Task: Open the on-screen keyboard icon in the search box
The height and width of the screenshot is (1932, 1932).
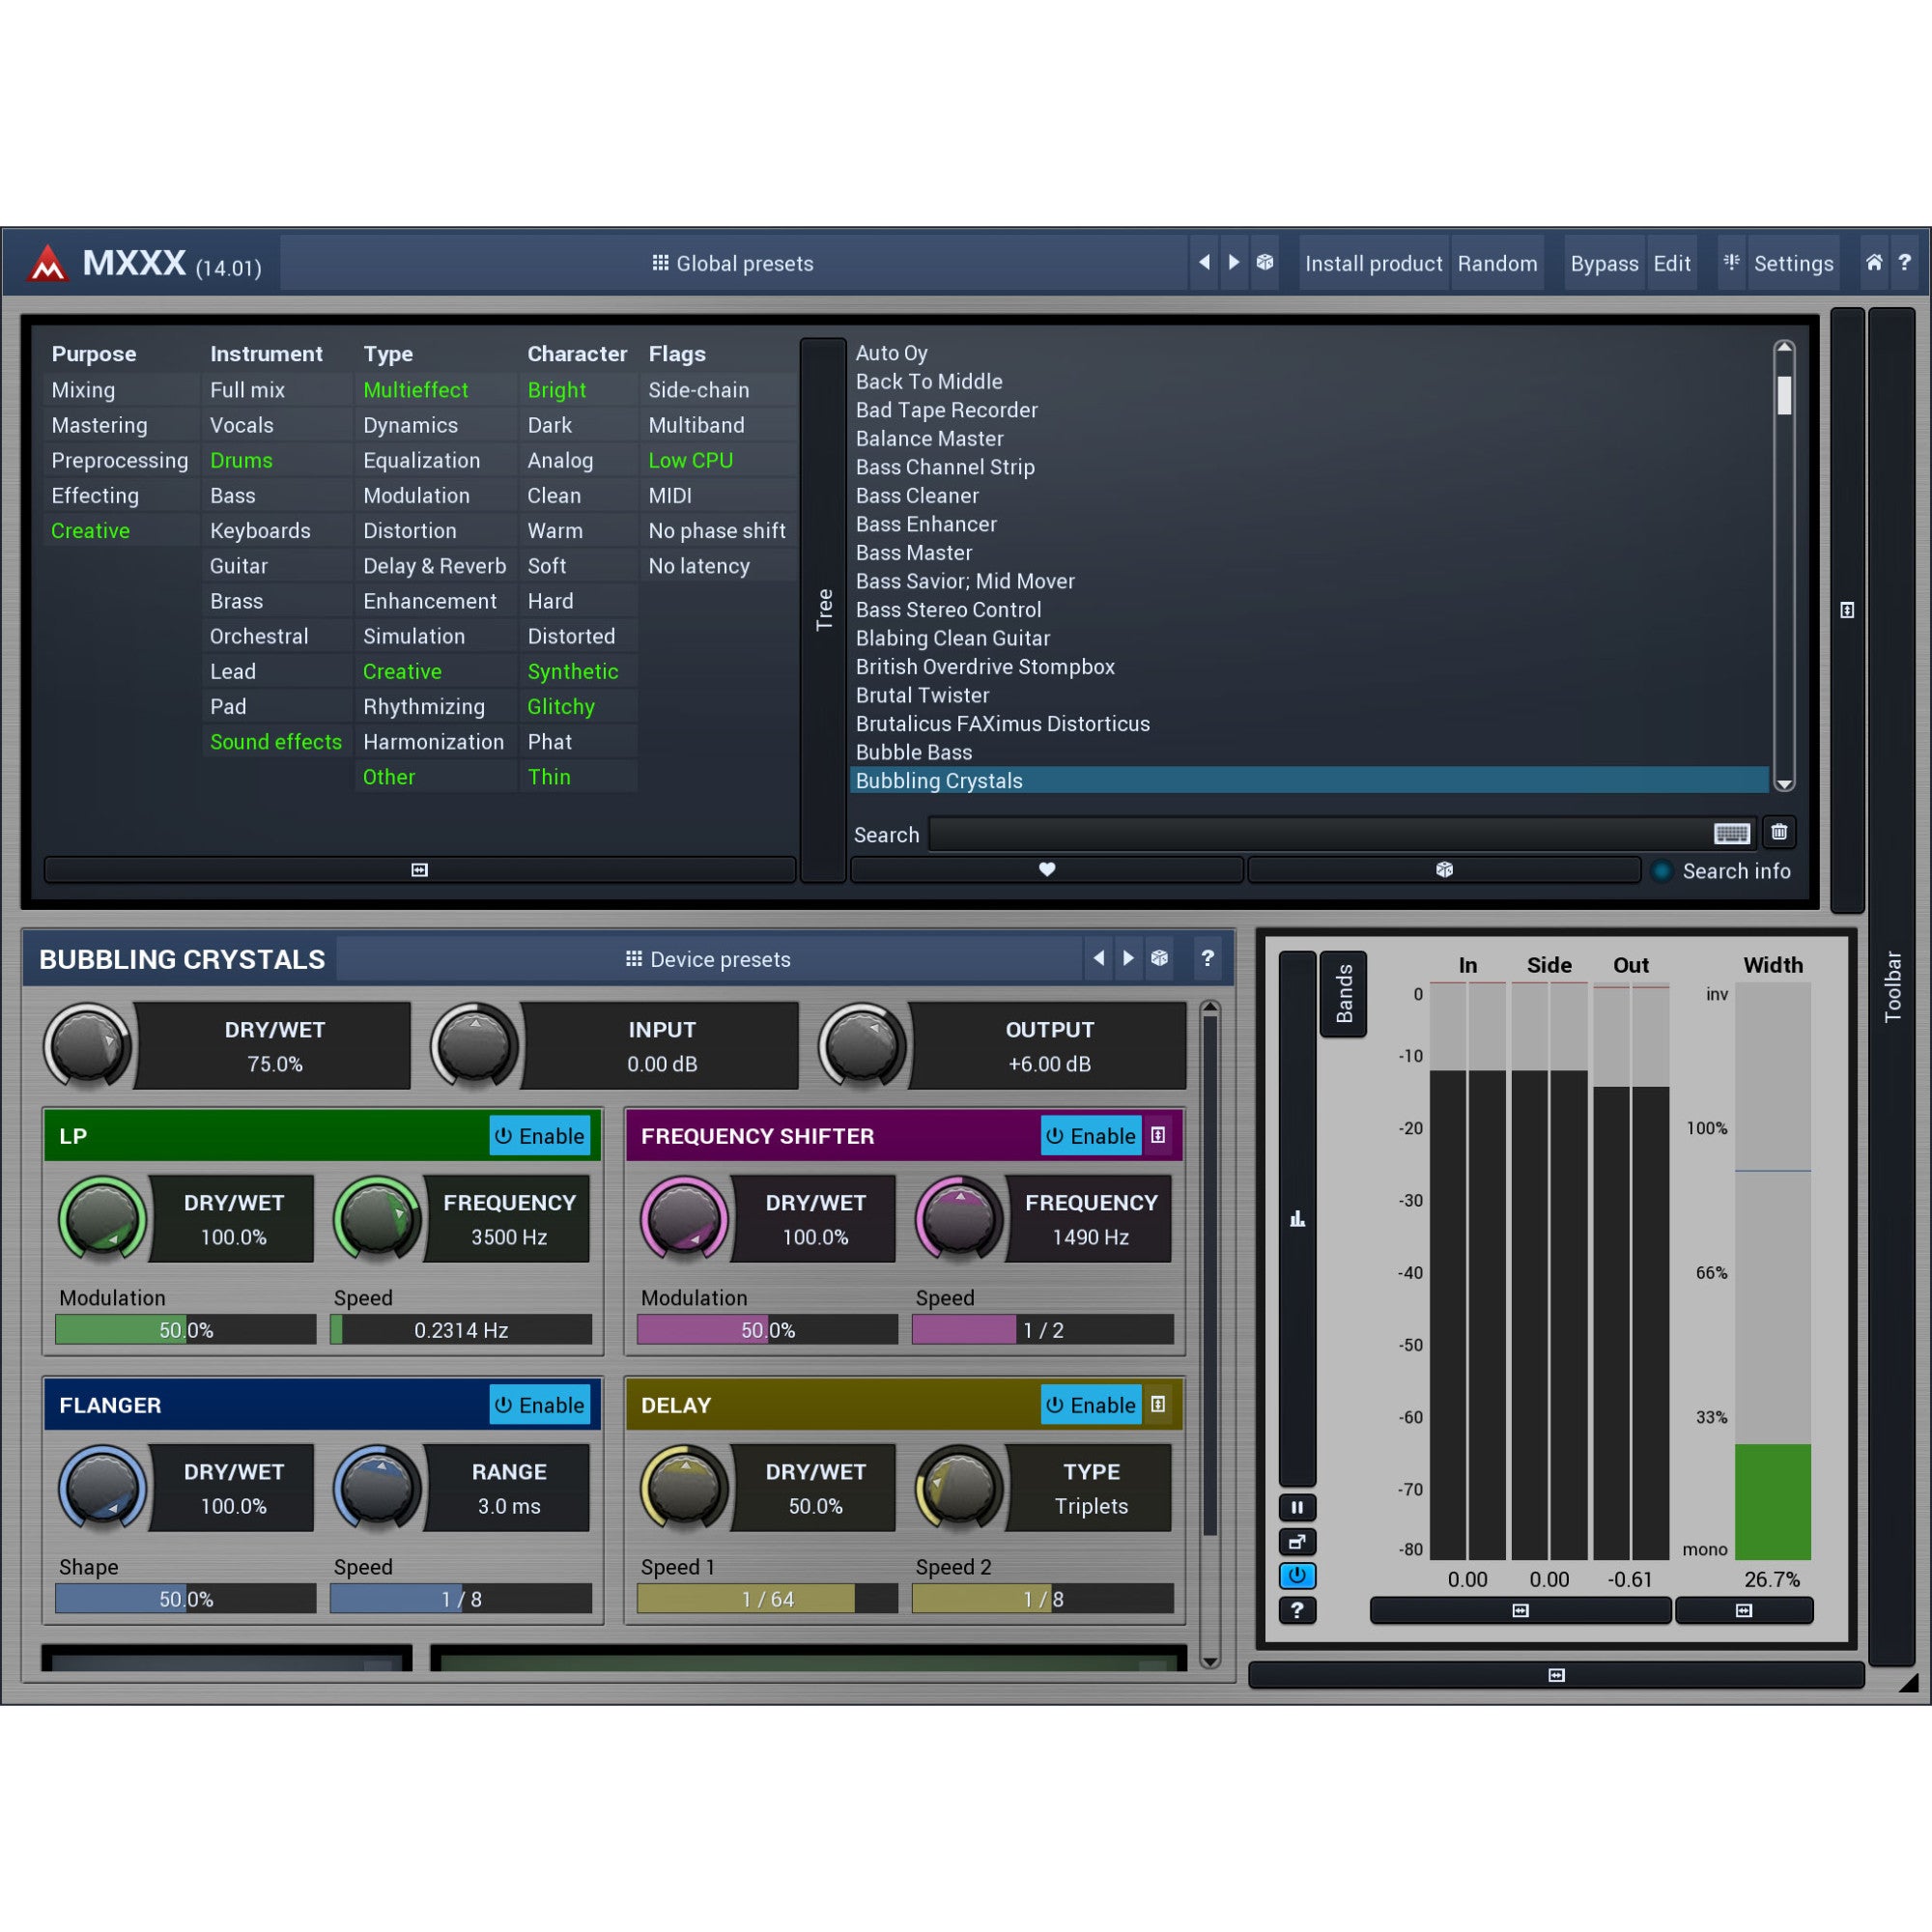Action: click(1731, 833)
